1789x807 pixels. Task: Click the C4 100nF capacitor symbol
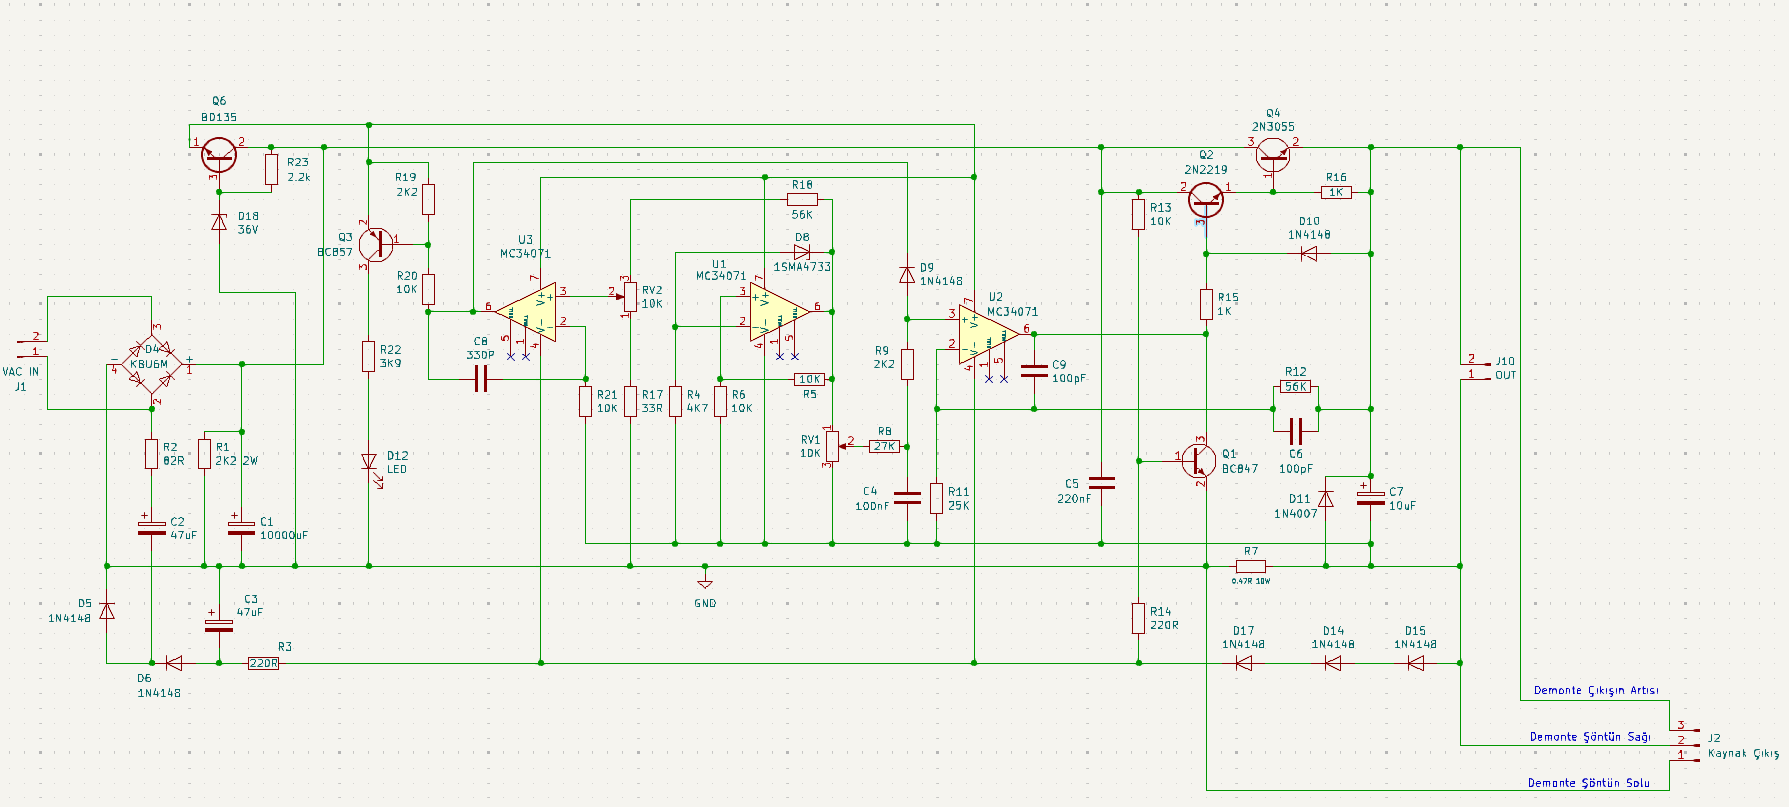(907, 497)
